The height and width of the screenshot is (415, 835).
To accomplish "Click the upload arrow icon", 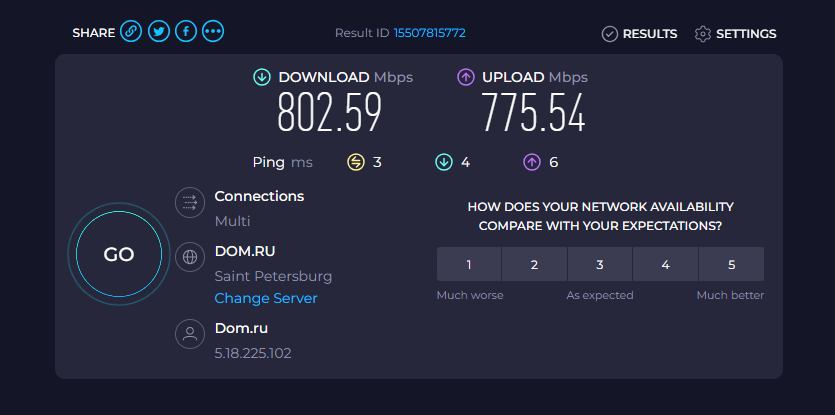I will (466, 77).
